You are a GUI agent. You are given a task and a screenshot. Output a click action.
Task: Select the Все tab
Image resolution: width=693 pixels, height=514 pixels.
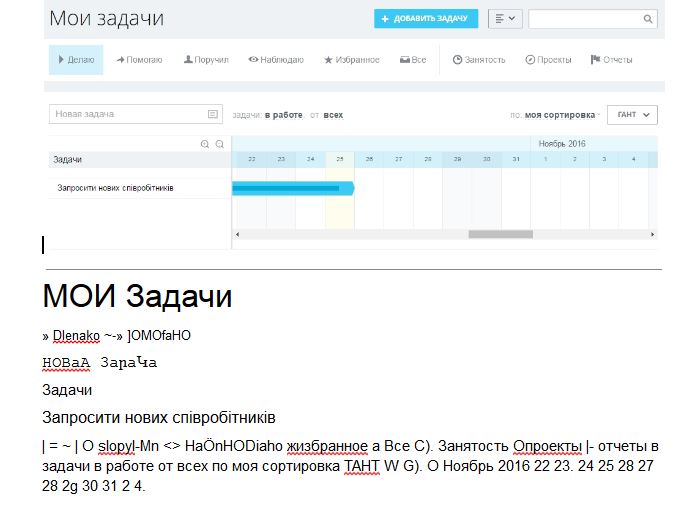[413, 60]
